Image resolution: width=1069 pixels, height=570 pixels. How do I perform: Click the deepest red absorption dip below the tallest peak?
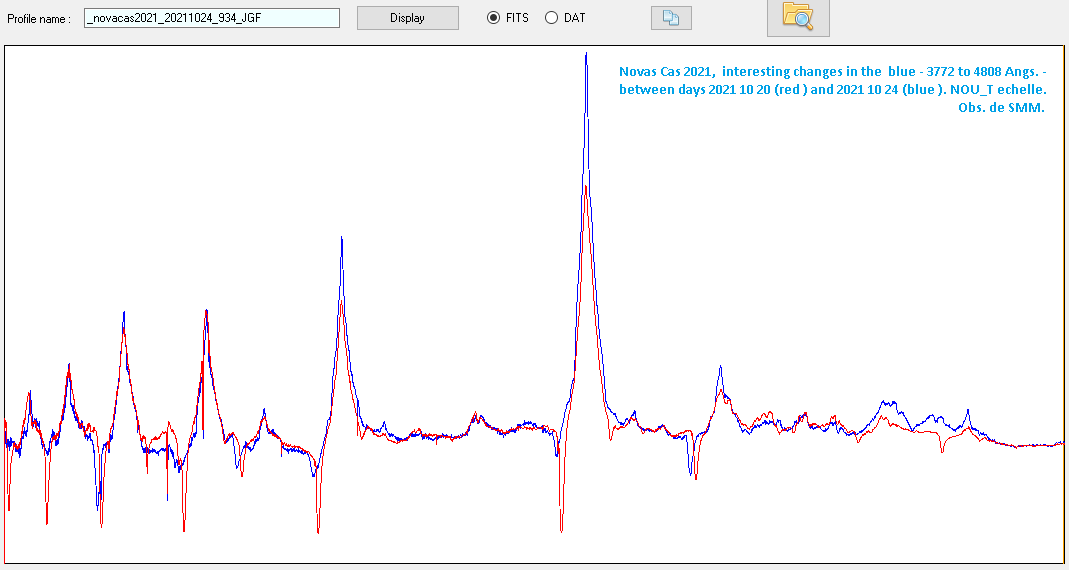tap(561, 528)
